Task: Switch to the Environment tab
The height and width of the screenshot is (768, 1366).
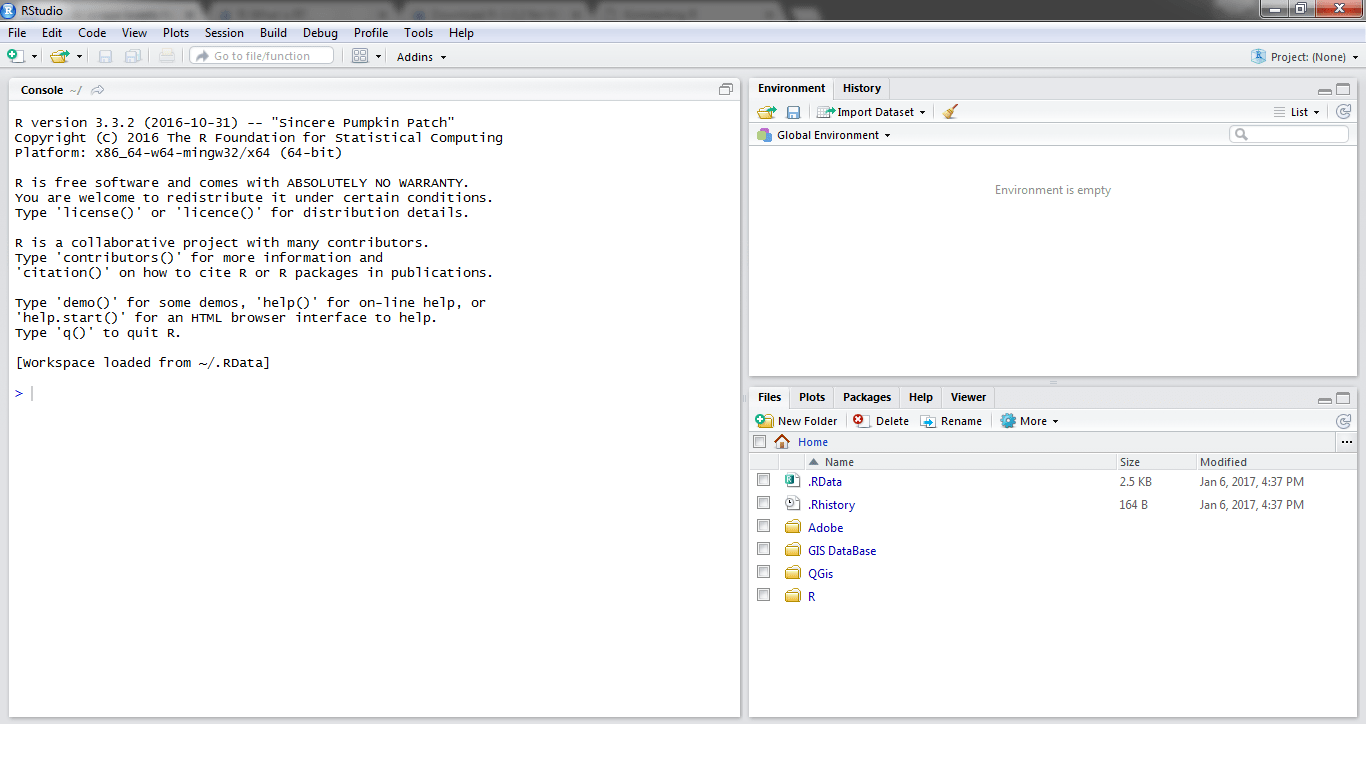Action: 791,88
